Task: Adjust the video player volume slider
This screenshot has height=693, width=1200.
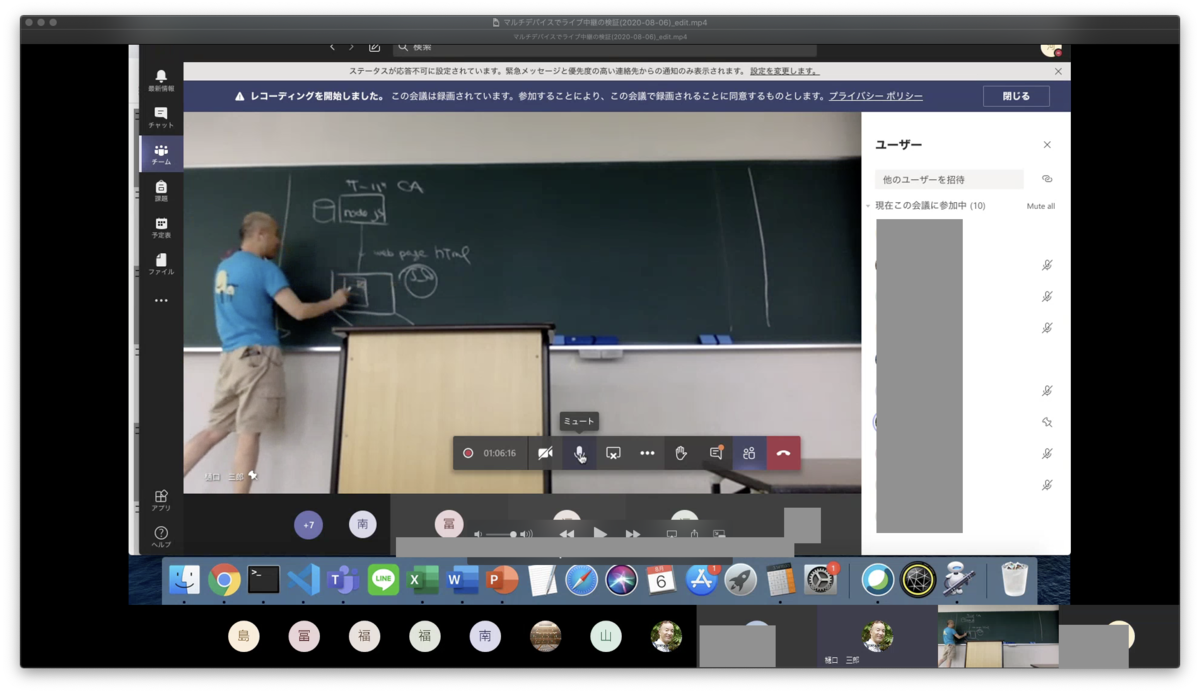Action: click(500, 535)
